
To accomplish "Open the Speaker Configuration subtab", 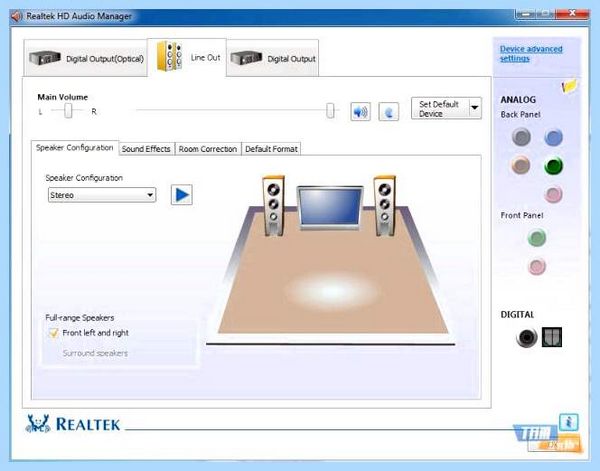I will point(75,148).
